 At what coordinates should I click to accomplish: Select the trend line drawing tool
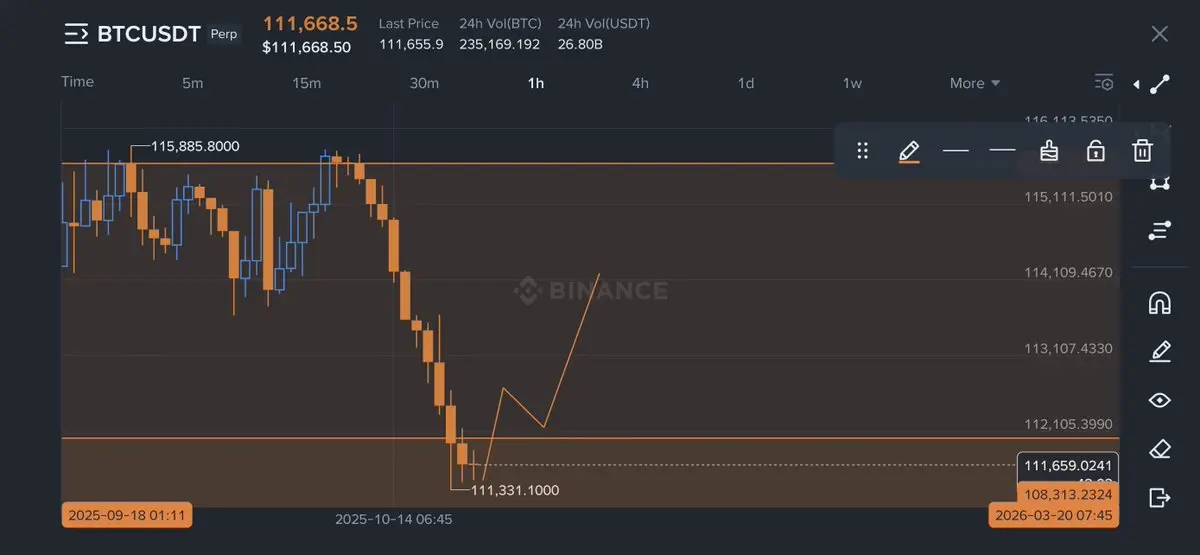click(x=1159, y=85)
